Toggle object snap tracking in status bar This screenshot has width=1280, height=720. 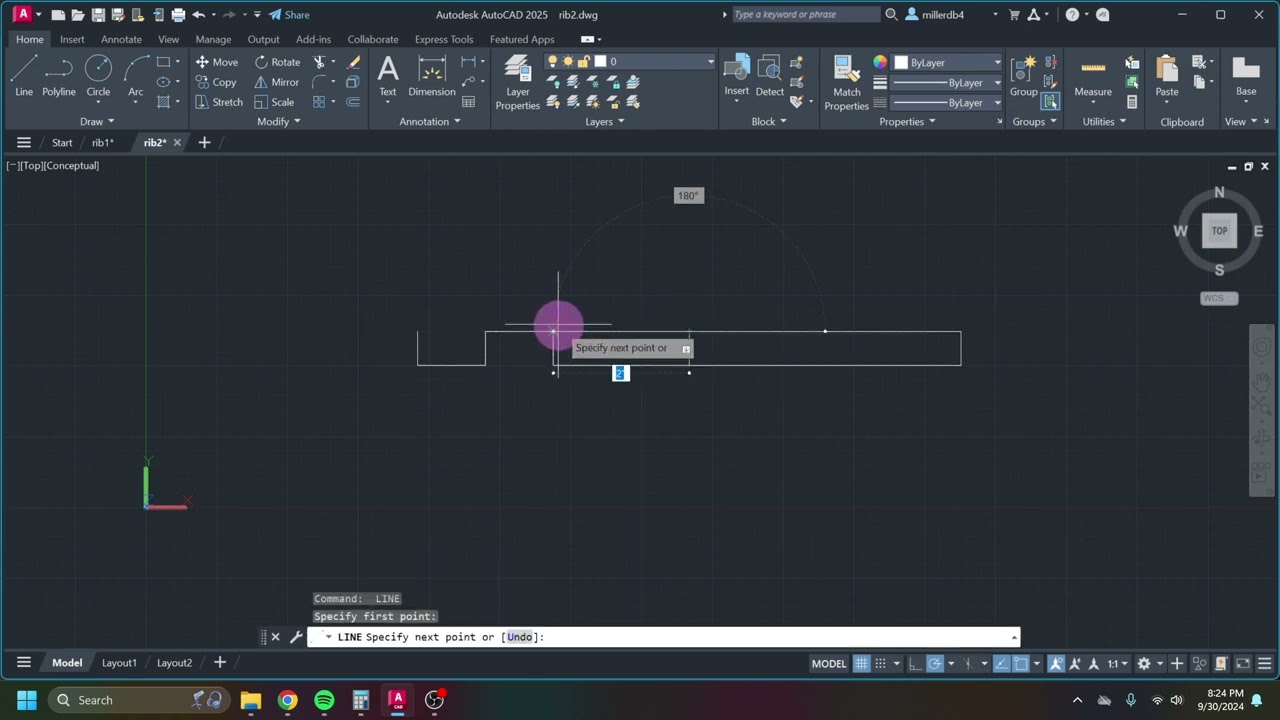[1002, 663]
